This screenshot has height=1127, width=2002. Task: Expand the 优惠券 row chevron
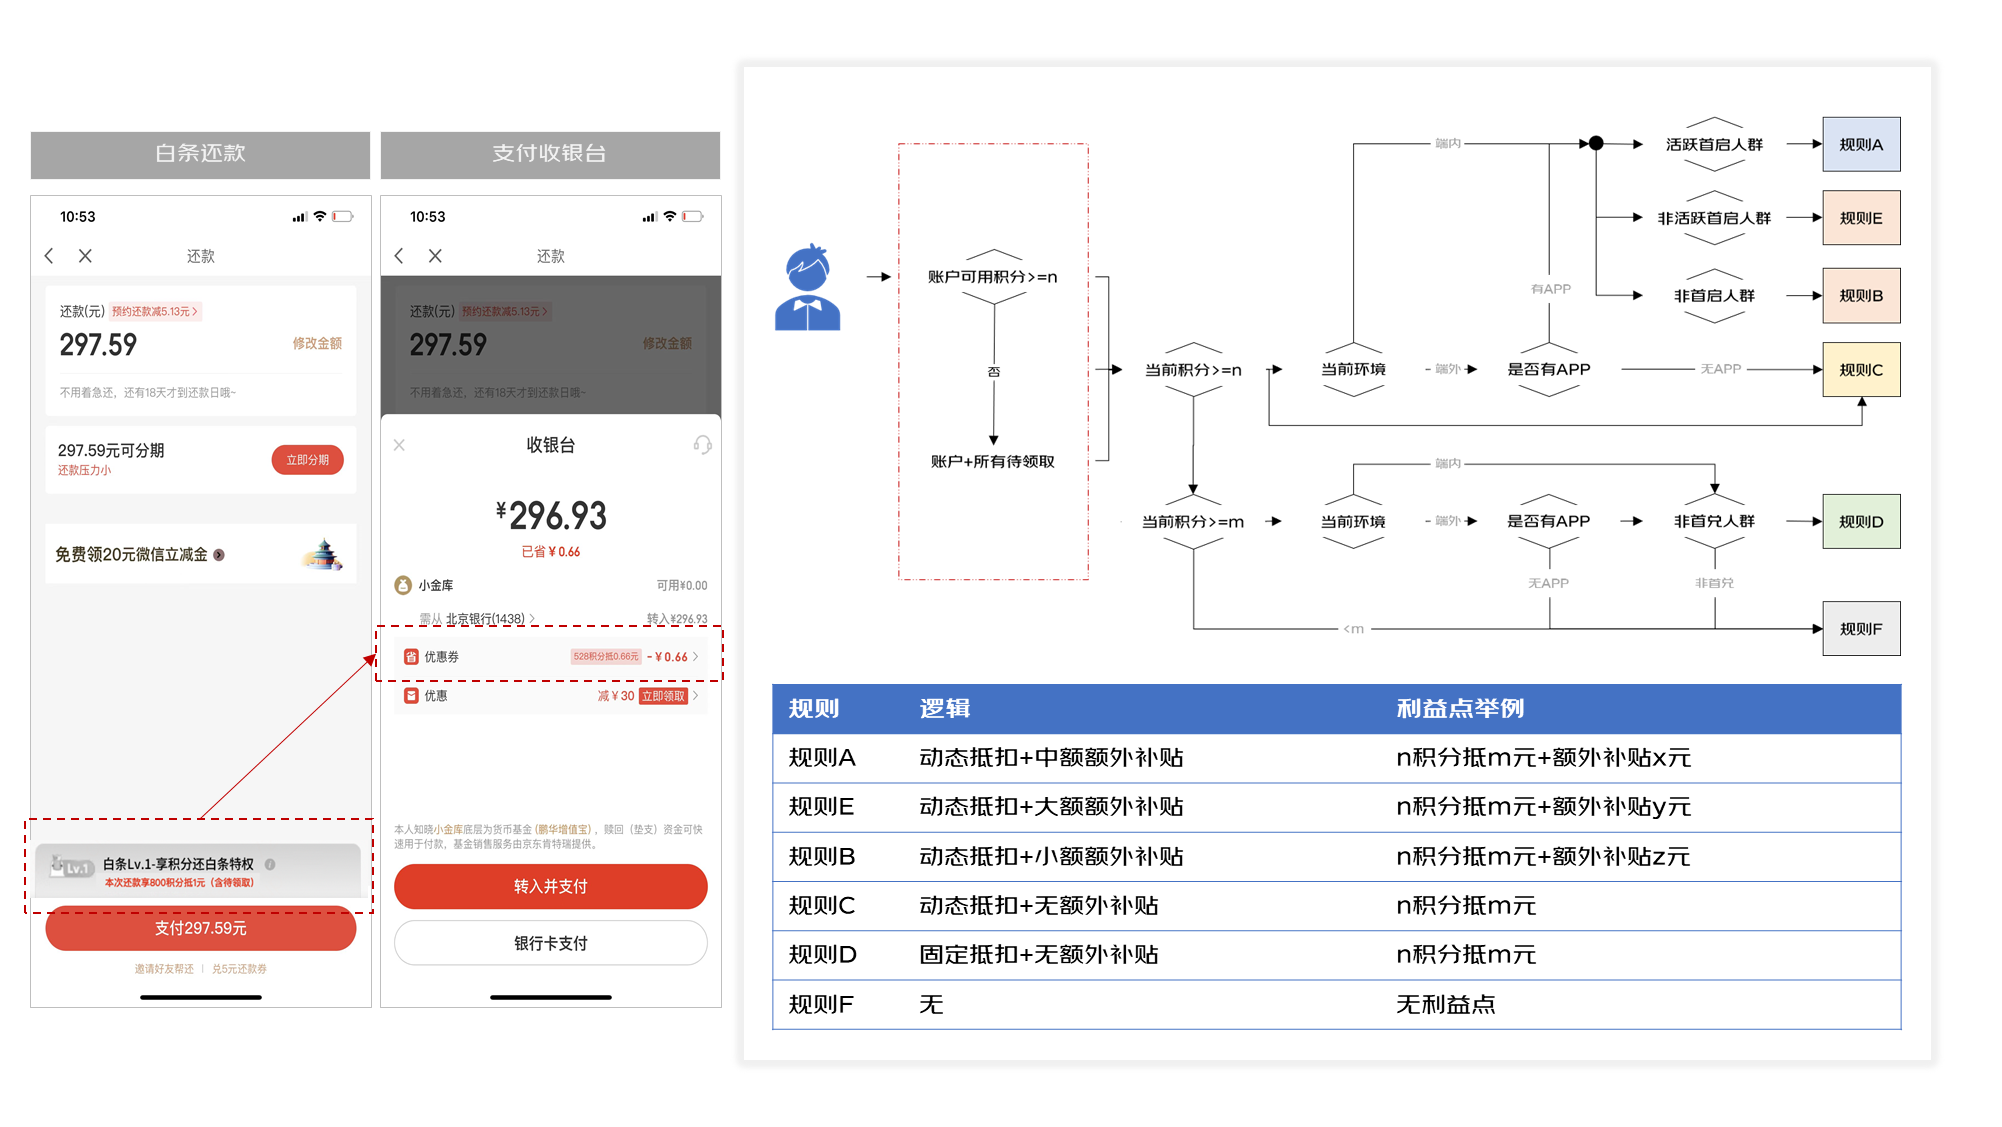696,657
